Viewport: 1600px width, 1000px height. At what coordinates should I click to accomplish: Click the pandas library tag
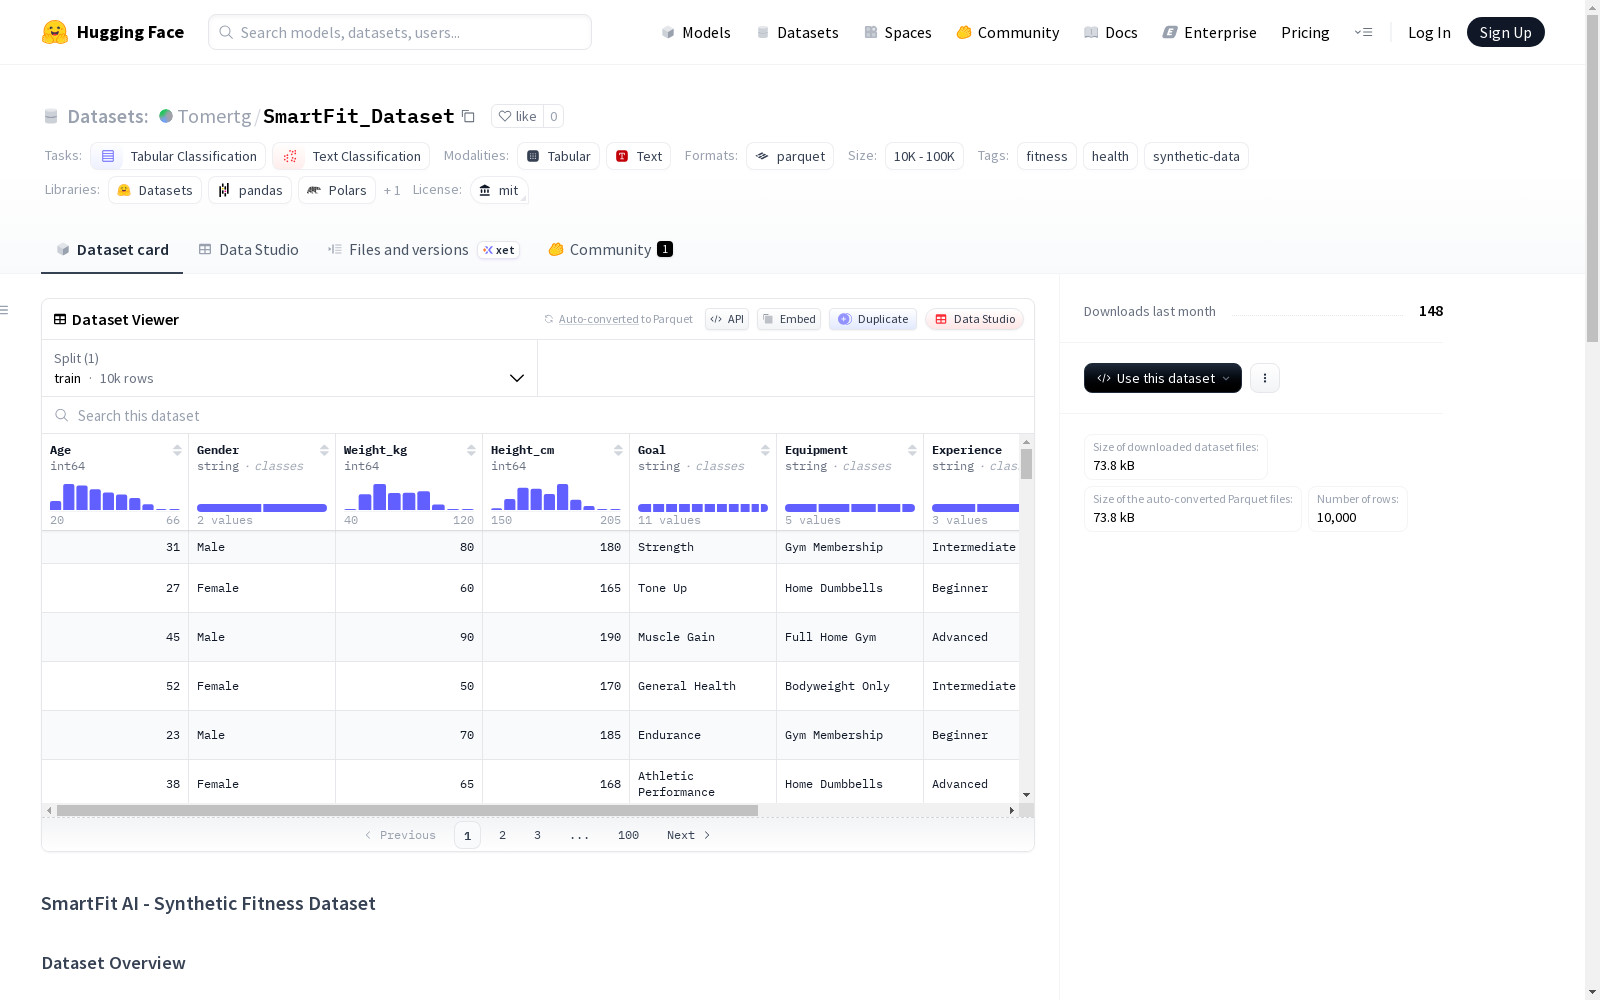click(250, 190)
